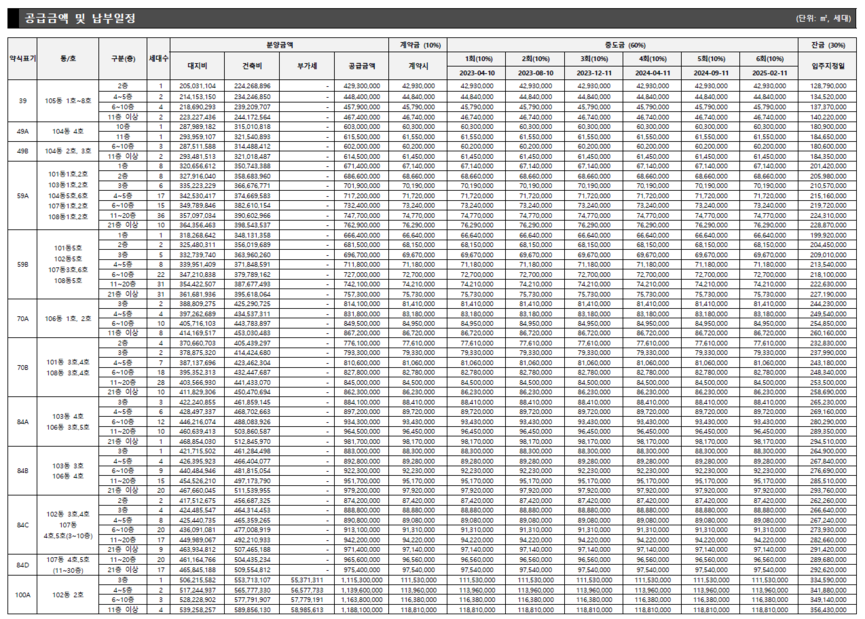Viewport: 865px width, 619px height.
Task: Click the 부가세 value '58,985,613'
Action: [x=307, y=610]
